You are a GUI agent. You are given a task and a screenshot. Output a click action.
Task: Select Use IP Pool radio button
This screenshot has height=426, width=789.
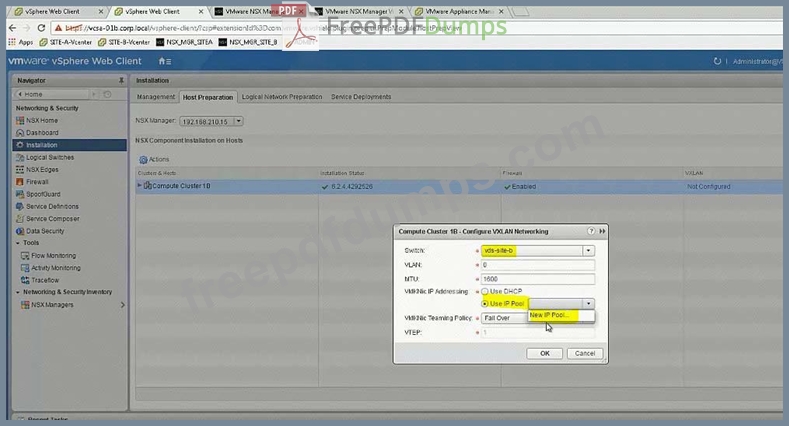pos(485,304)
